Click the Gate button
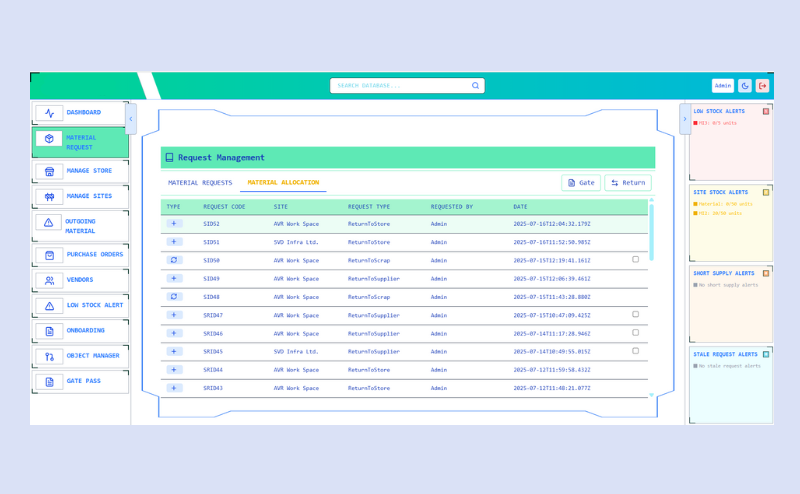Screen dimensions: 800x494 tap(581, 183)
